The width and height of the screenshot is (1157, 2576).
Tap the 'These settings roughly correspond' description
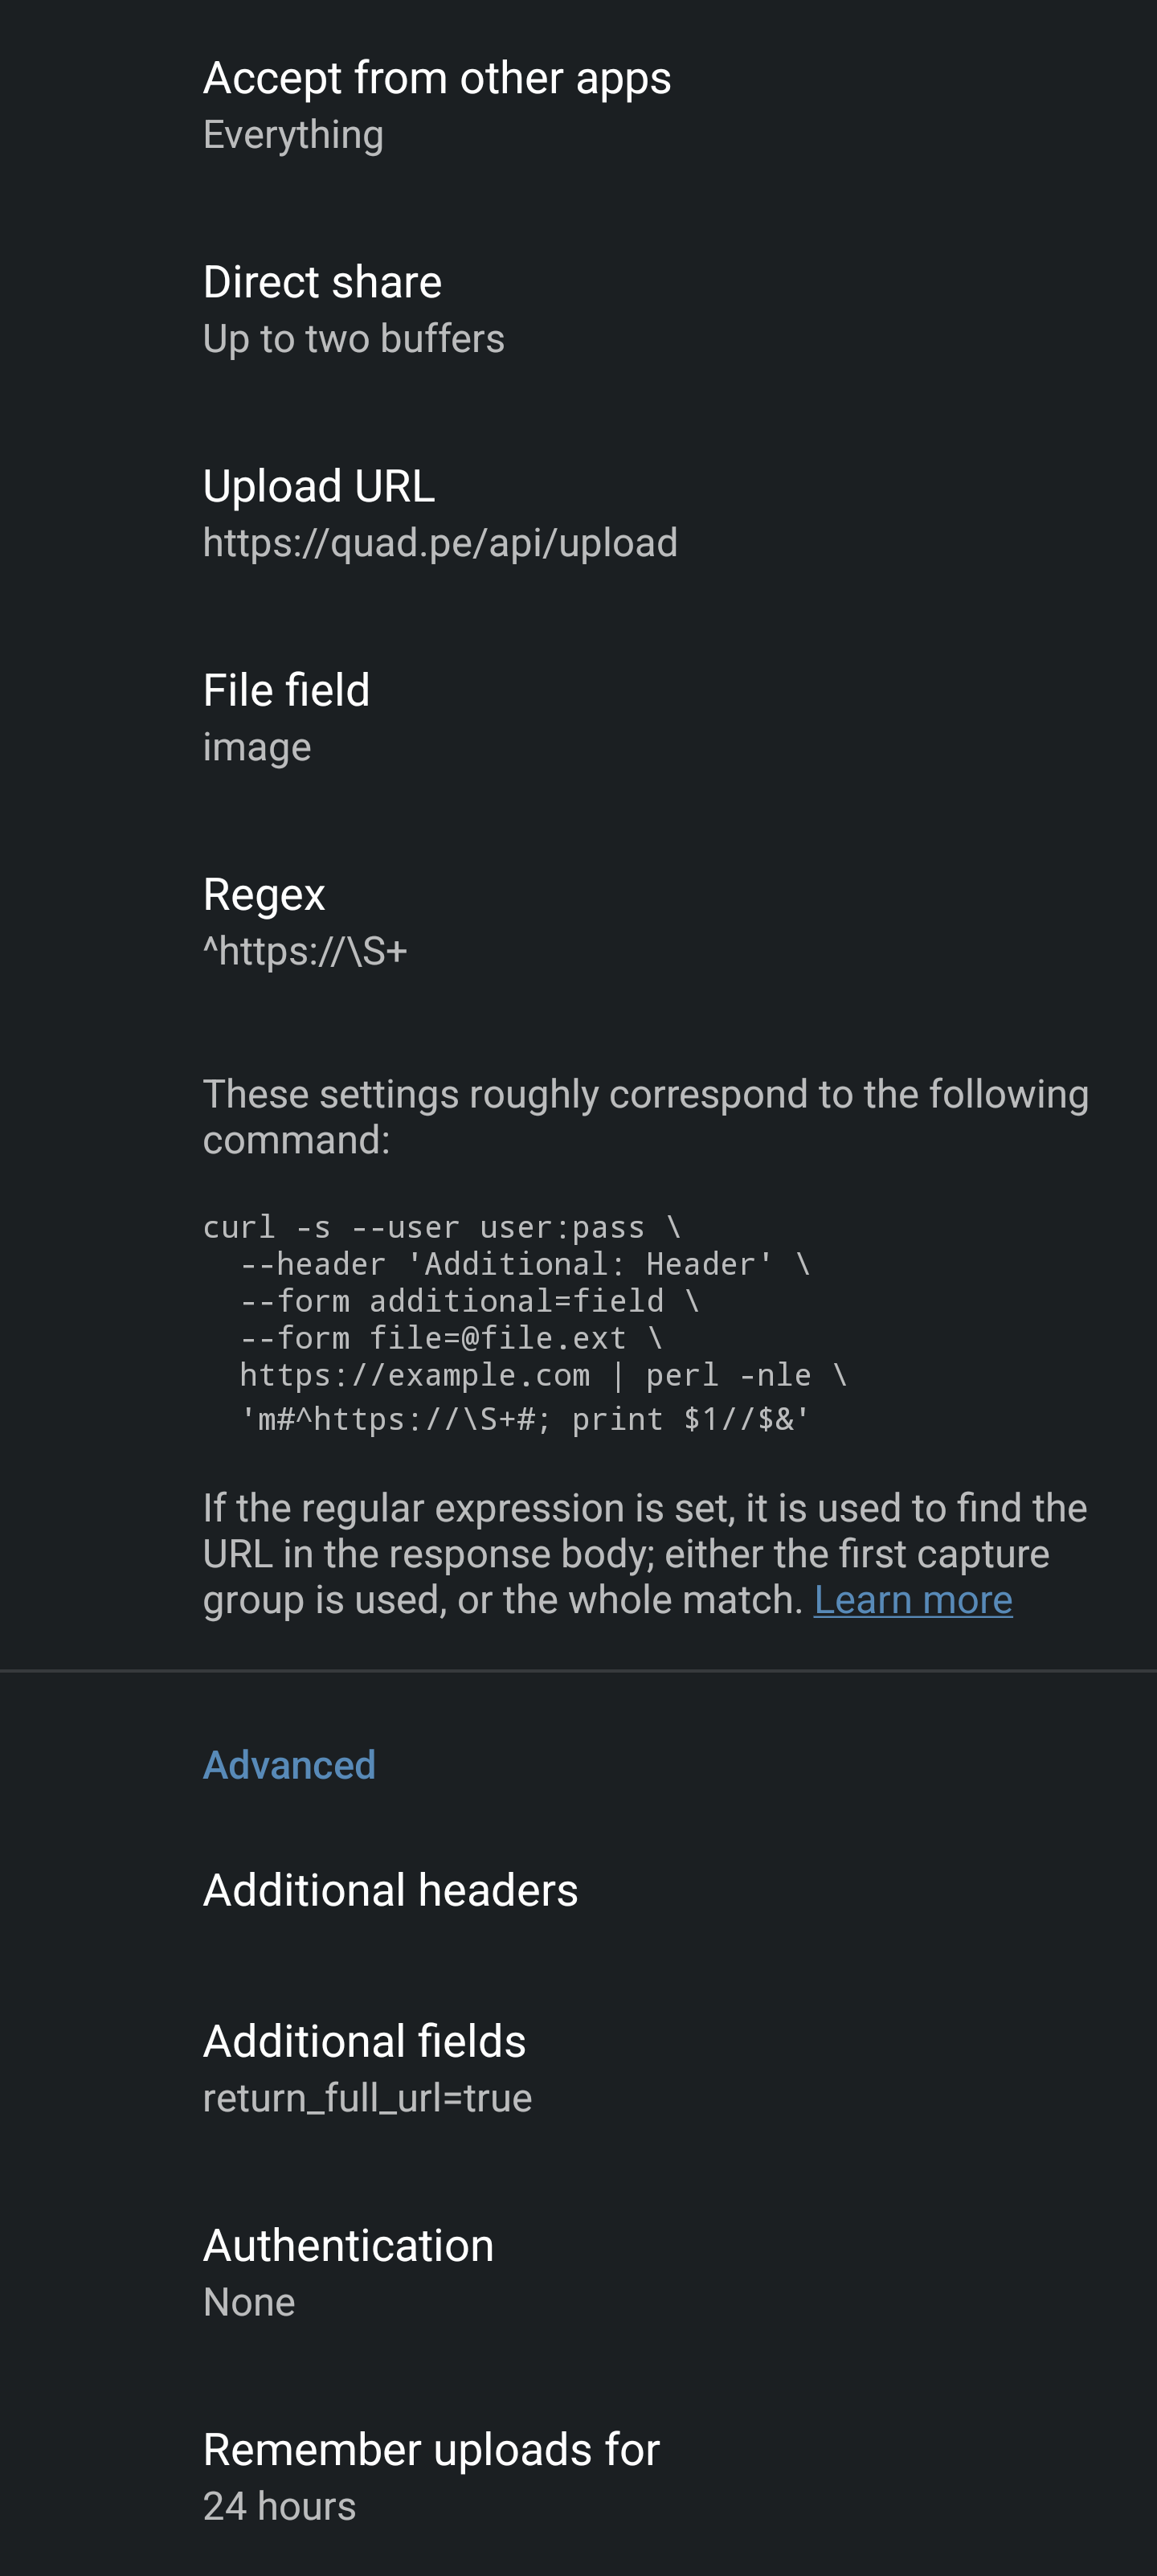tap(645, 1116)
